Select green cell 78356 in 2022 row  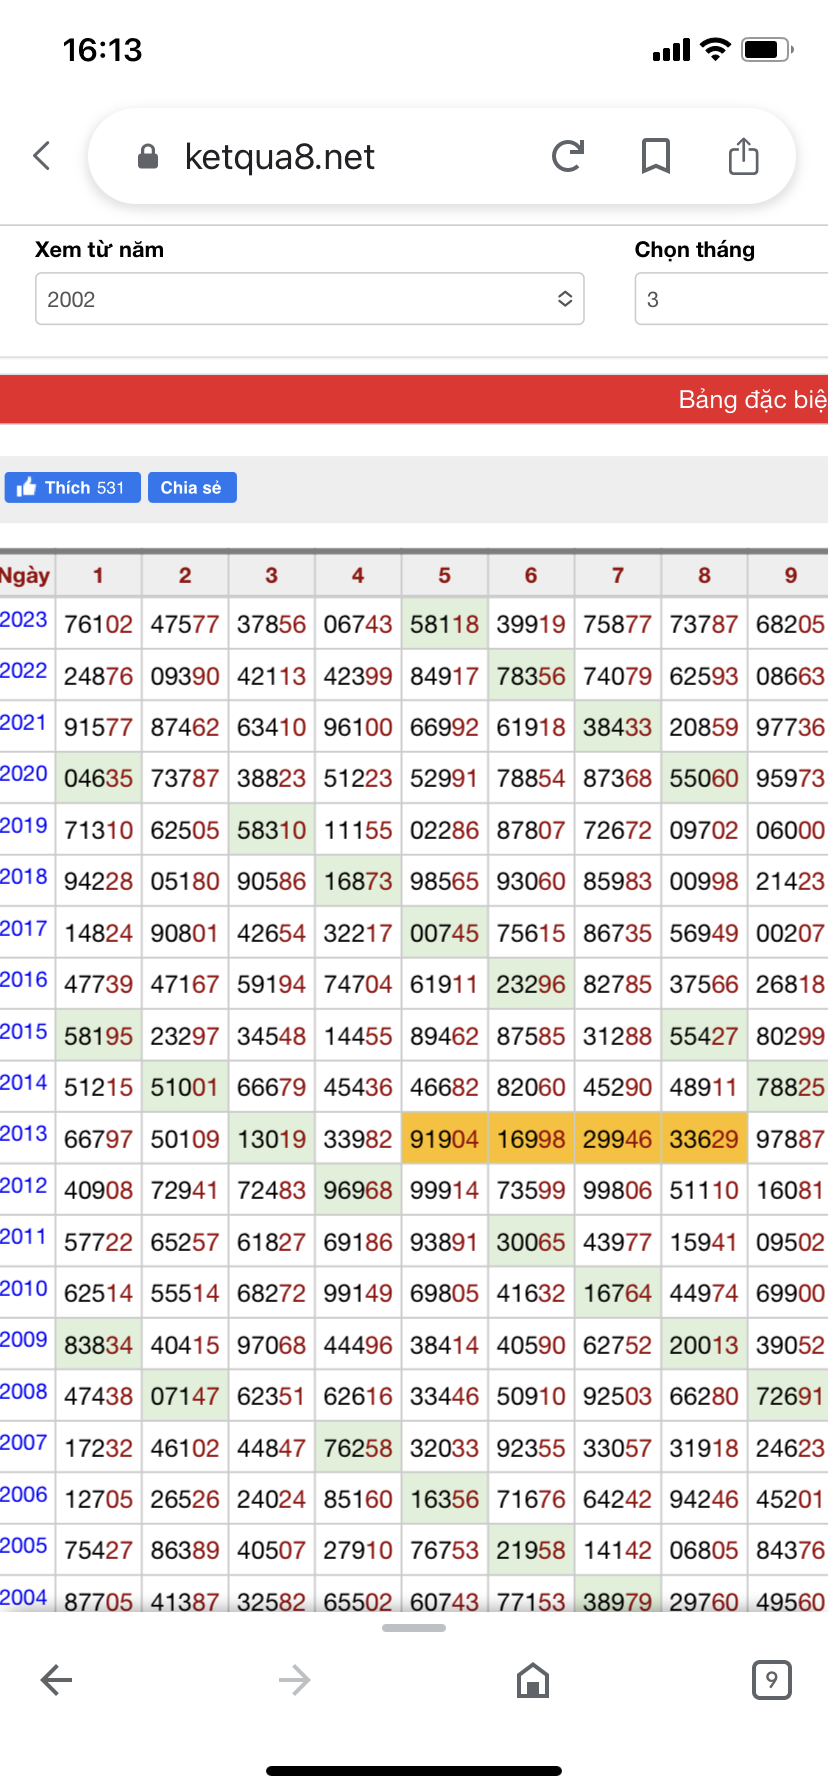coord(531,676)
